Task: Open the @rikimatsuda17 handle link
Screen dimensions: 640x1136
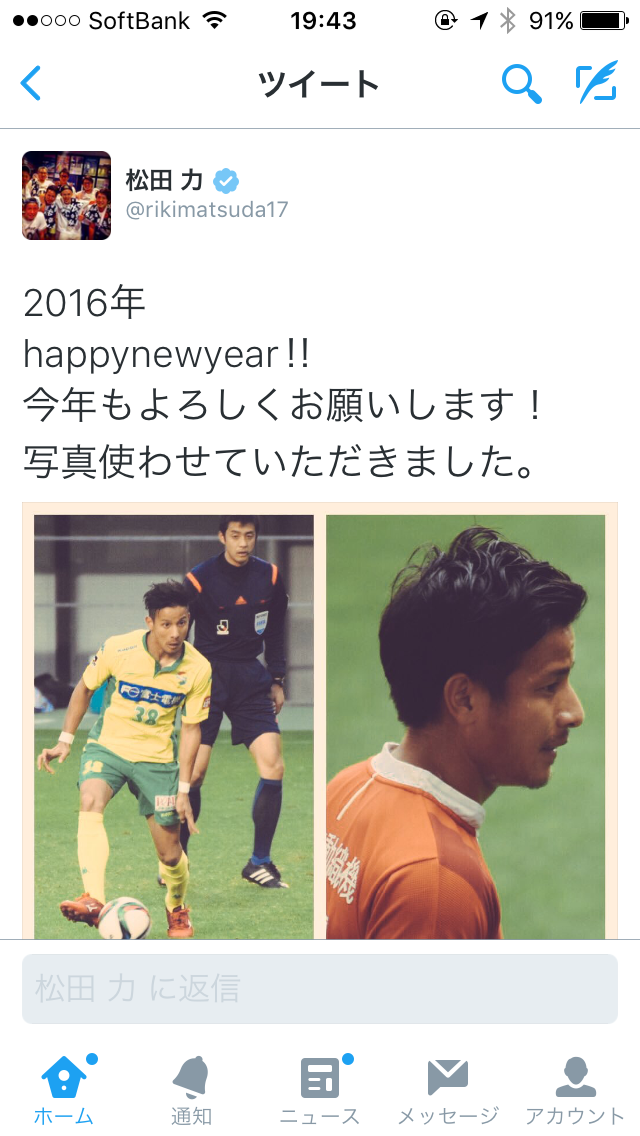Action: tap(207, 209)
